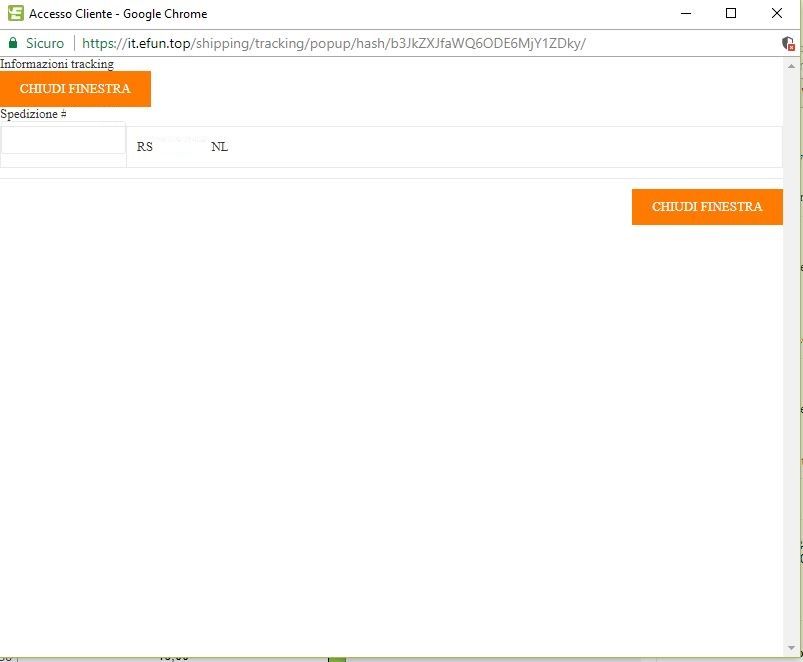Maximize the Accesso Cliente popup window
The image size is (803, 662).
click(x=731, y=13)
